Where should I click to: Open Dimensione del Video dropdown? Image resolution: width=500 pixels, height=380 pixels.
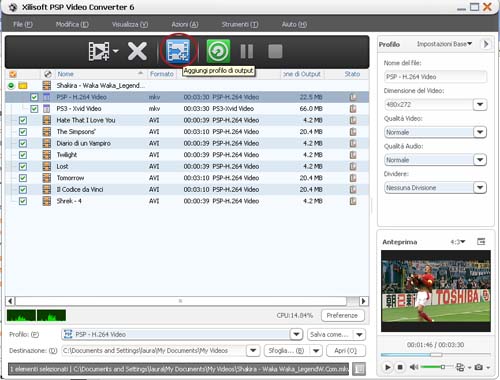click(x=480, y=104)
